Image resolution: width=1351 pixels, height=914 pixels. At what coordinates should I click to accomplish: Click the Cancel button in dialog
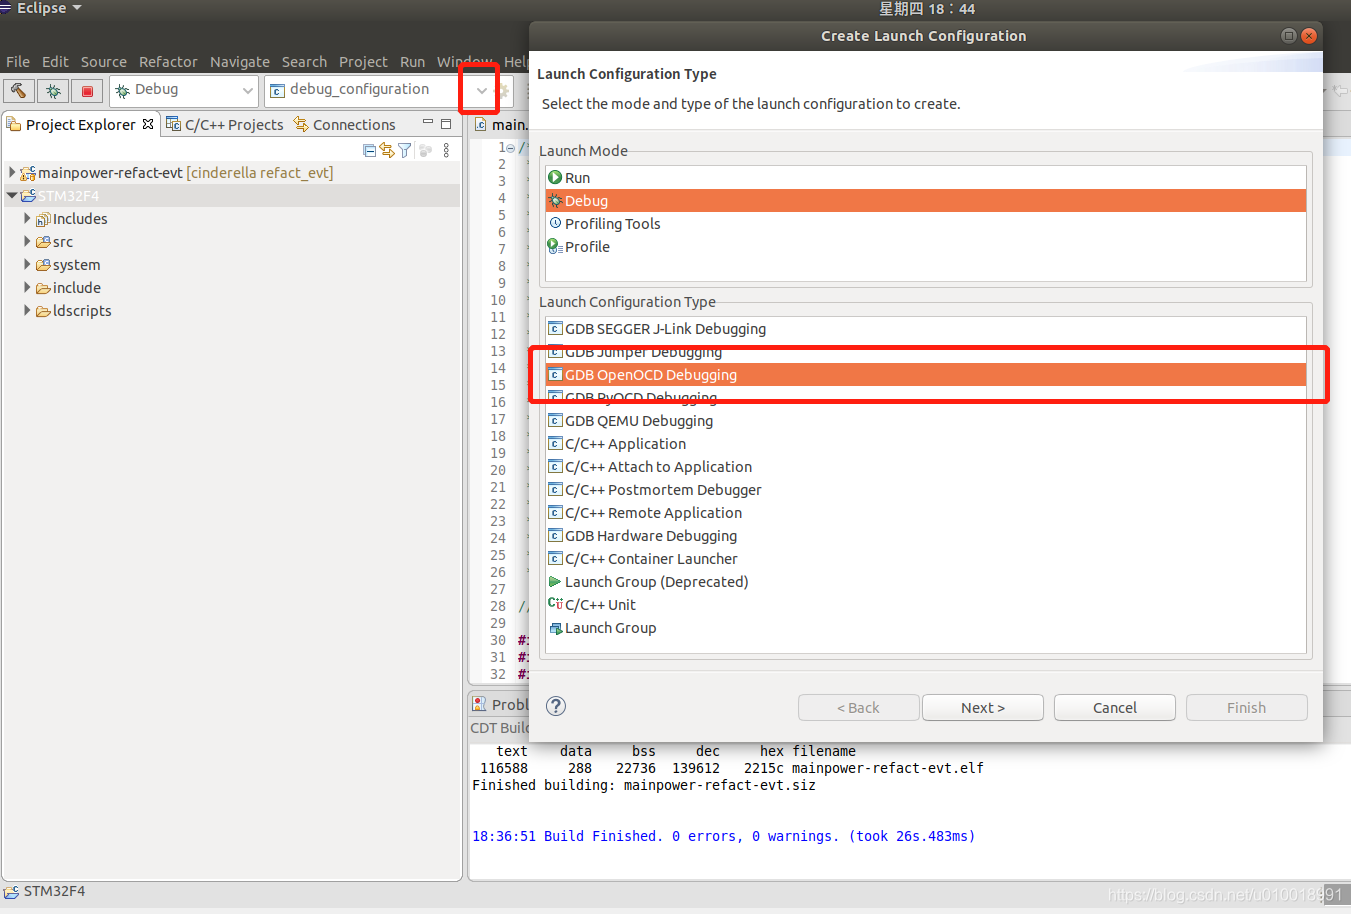1115,707
